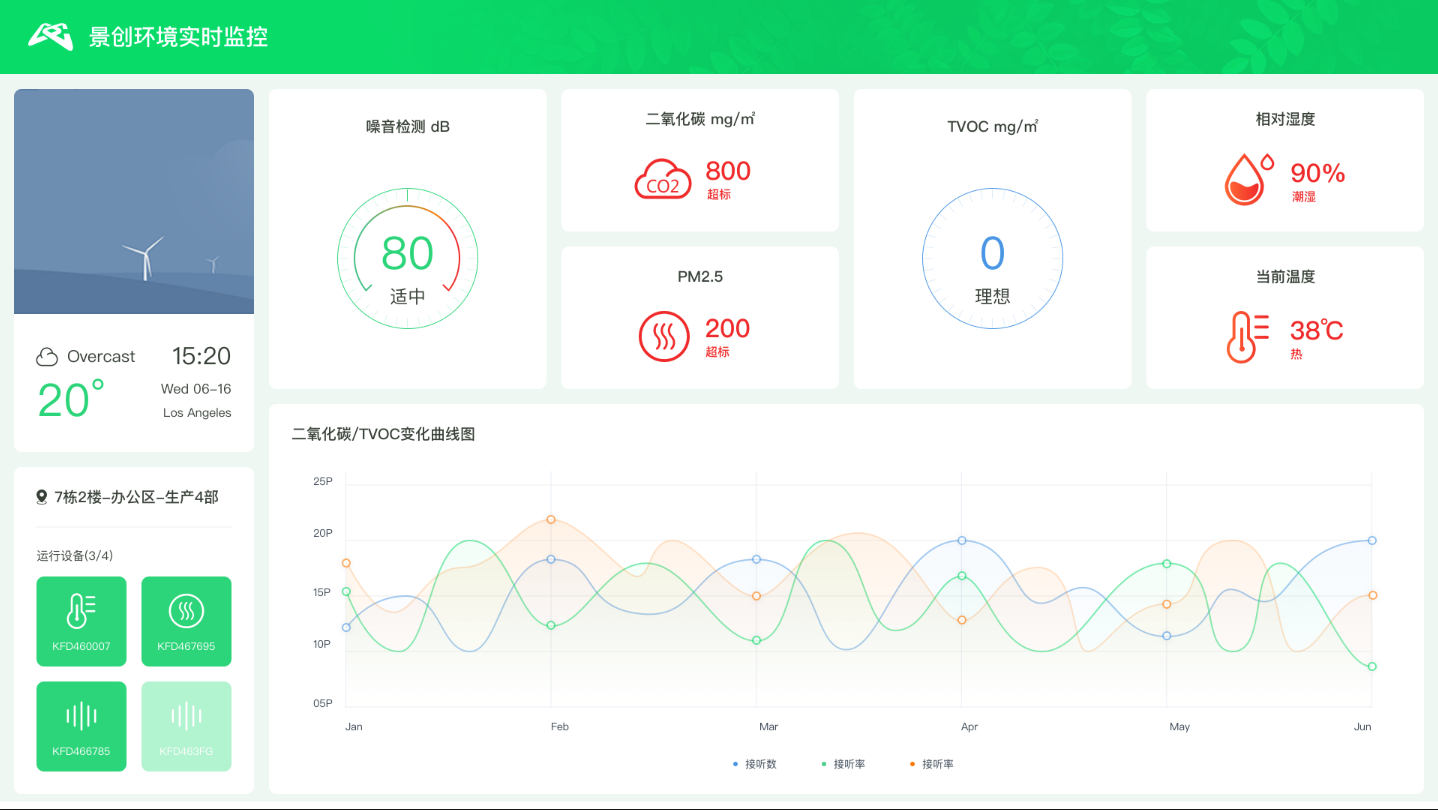Click the Mar label on chart axis
Screen dimensions: 1438x810
(768, 727)
